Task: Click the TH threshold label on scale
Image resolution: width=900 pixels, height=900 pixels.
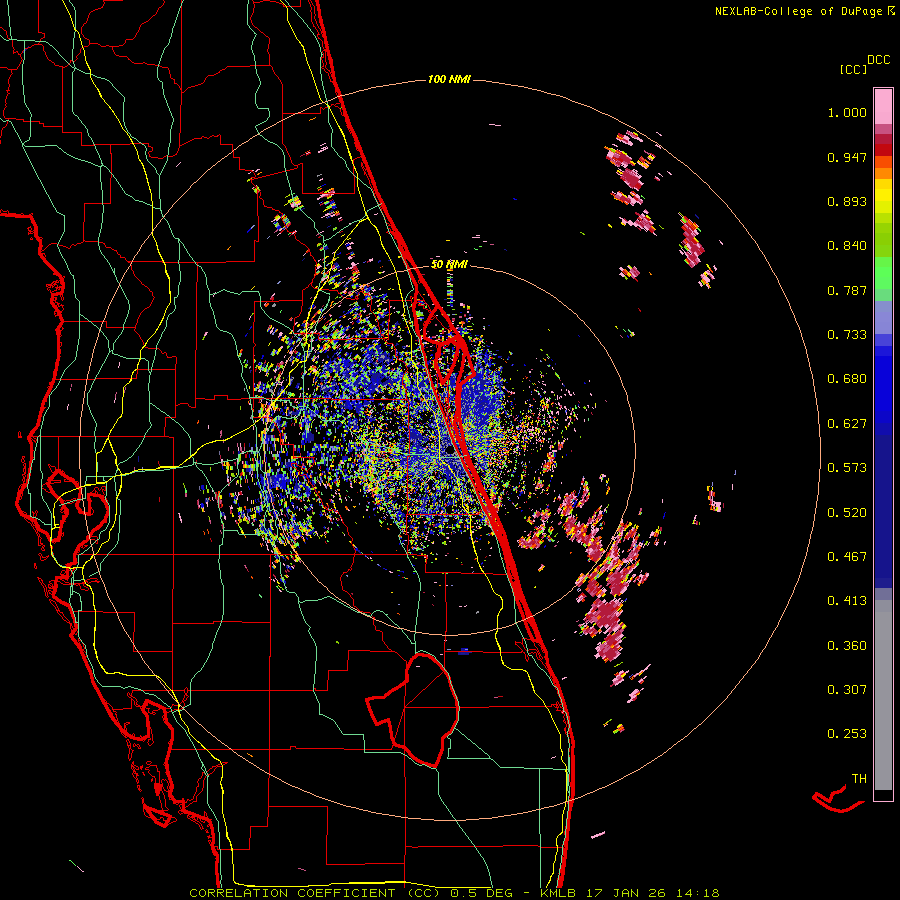Action: point(859,779)
